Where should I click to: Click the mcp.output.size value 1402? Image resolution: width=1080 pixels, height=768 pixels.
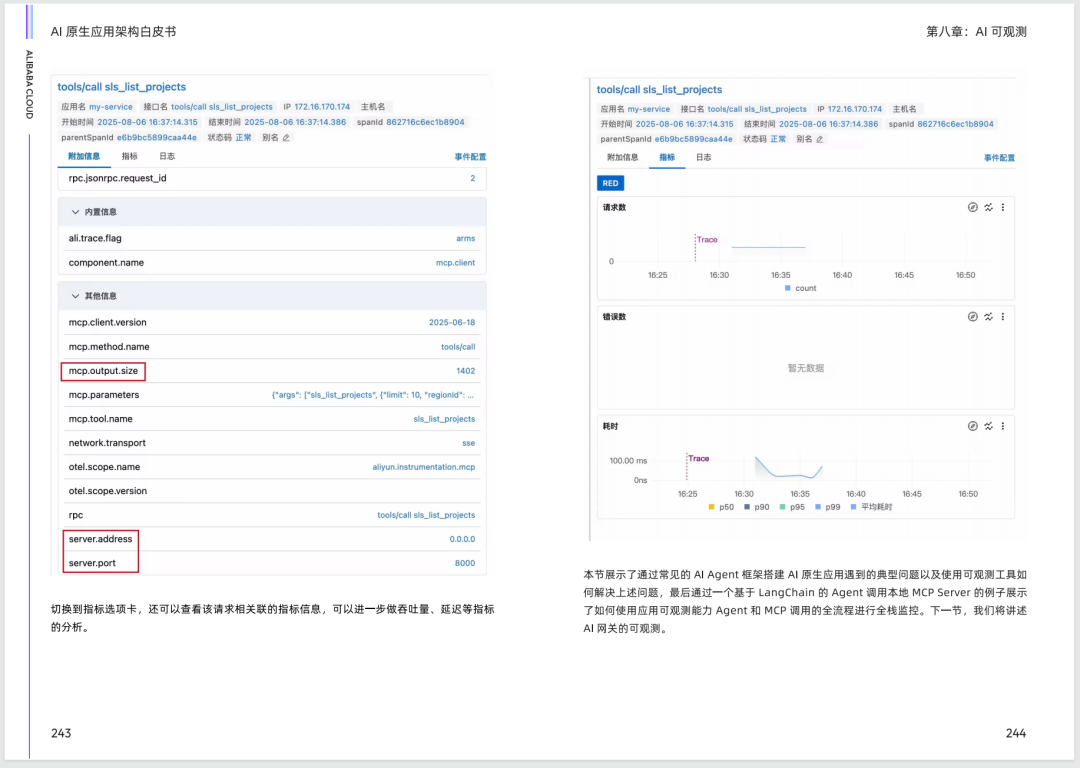(466, 371)
